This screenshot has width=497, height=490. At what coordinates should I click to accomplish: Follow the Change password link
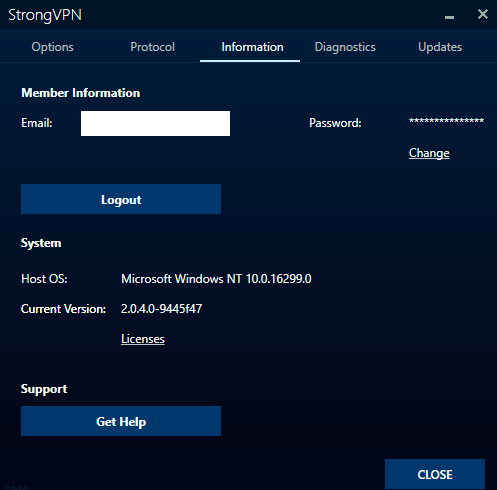pos(429,153)
